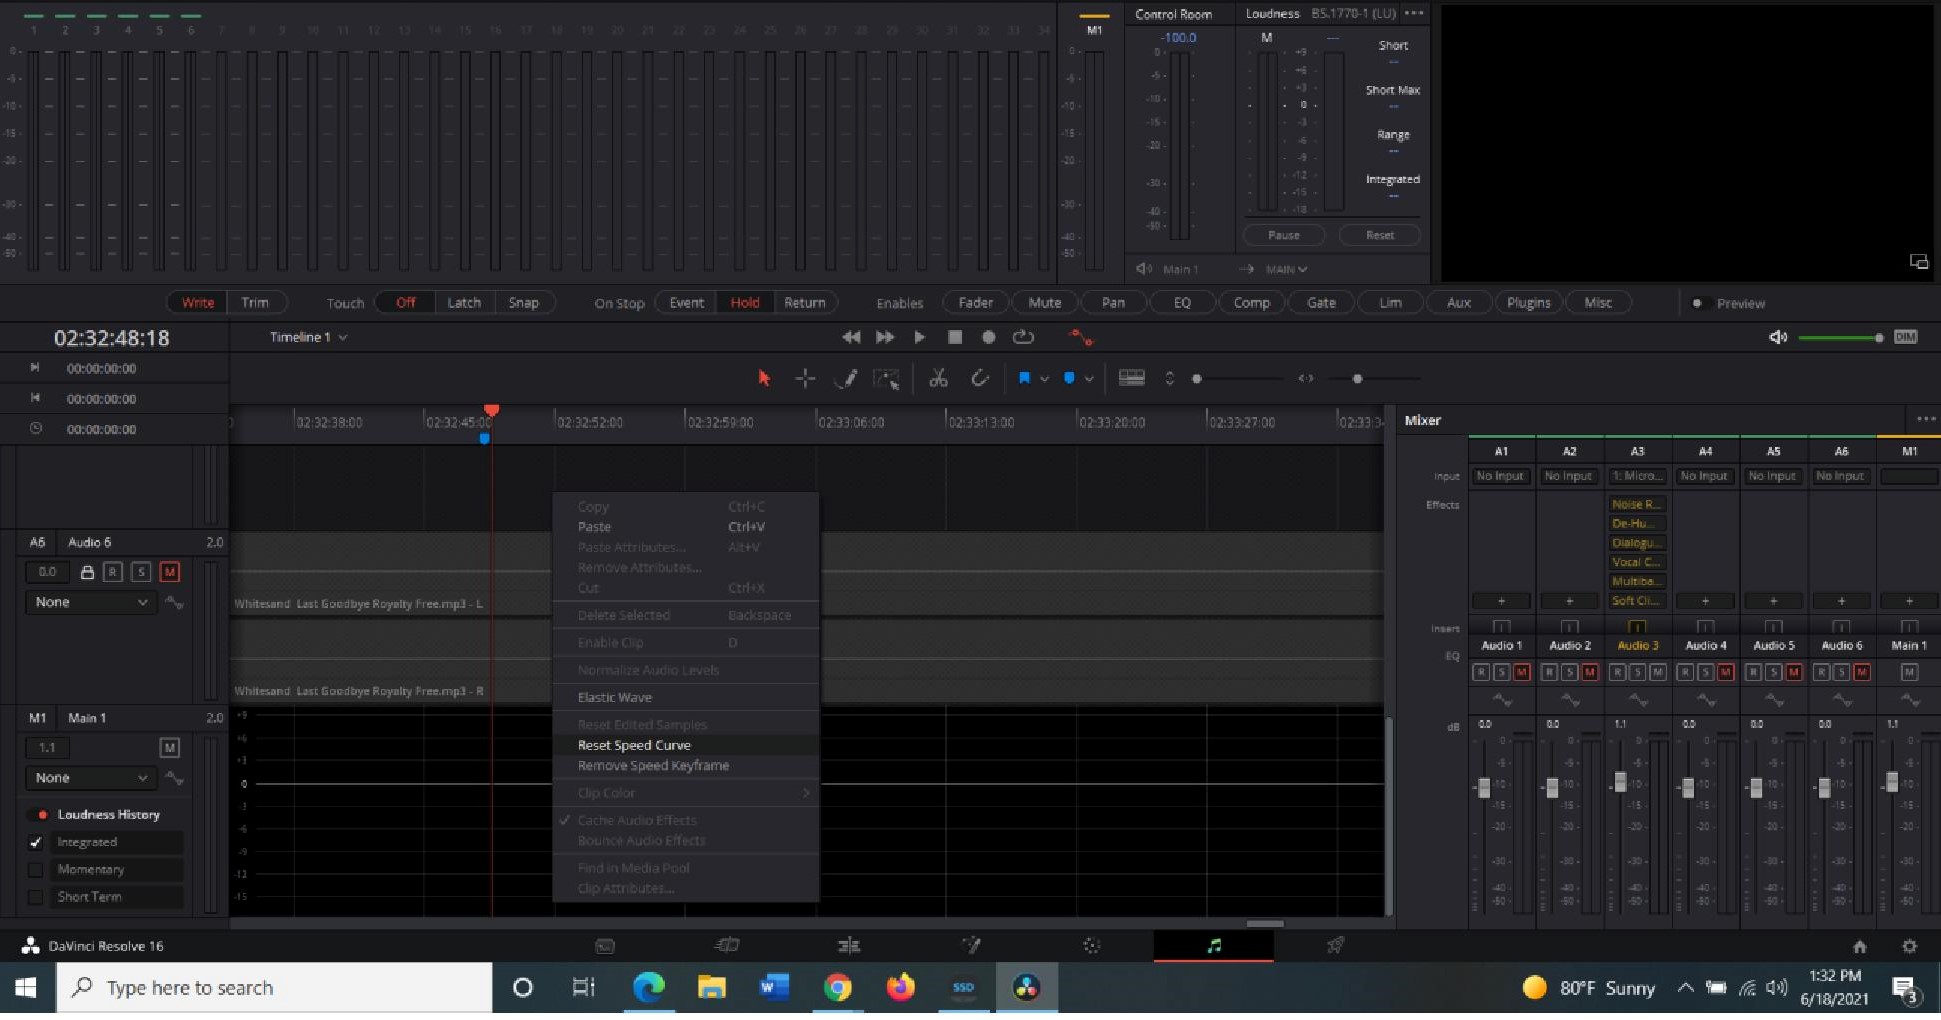The image size is (1941, 1020).
Task: Click the Audio 6 lock icon
Action: (x=87, y=572)
